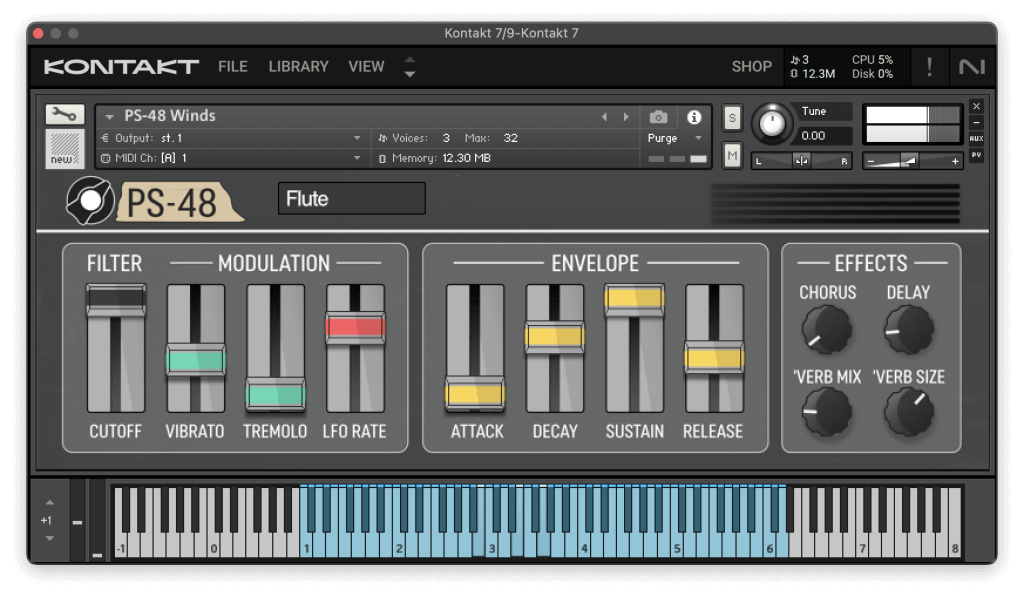Click the PV performance view button
This screenshot has height=596, width=1024.
976,155
